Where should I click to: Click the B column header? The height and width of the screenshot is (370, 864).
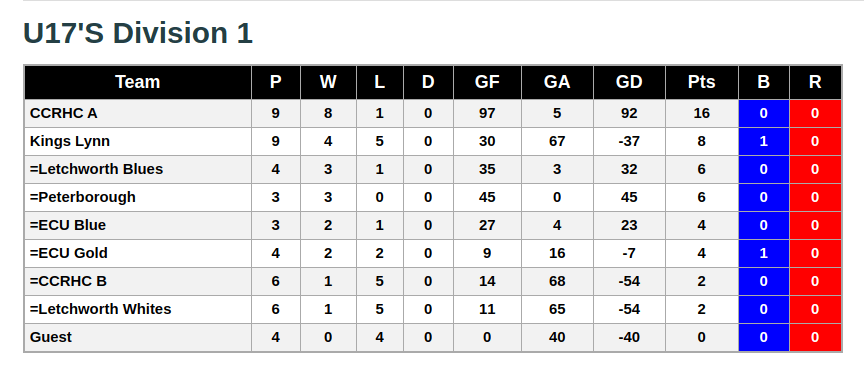point(763,82)
